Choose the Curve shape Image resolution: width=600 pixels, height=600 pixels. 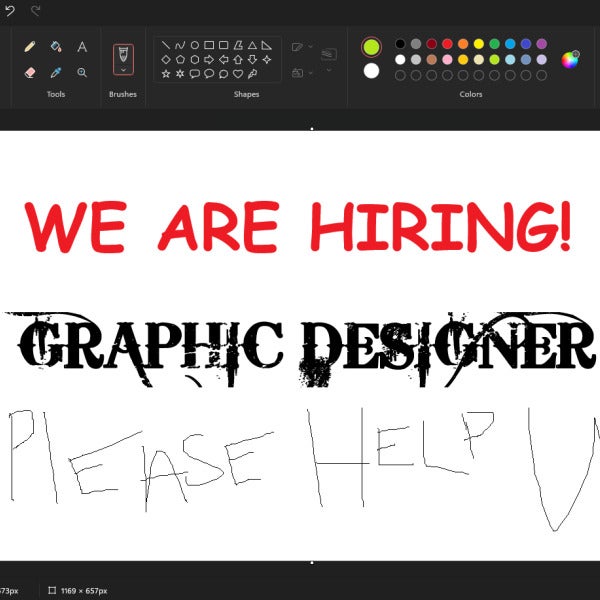pos(180,45)
